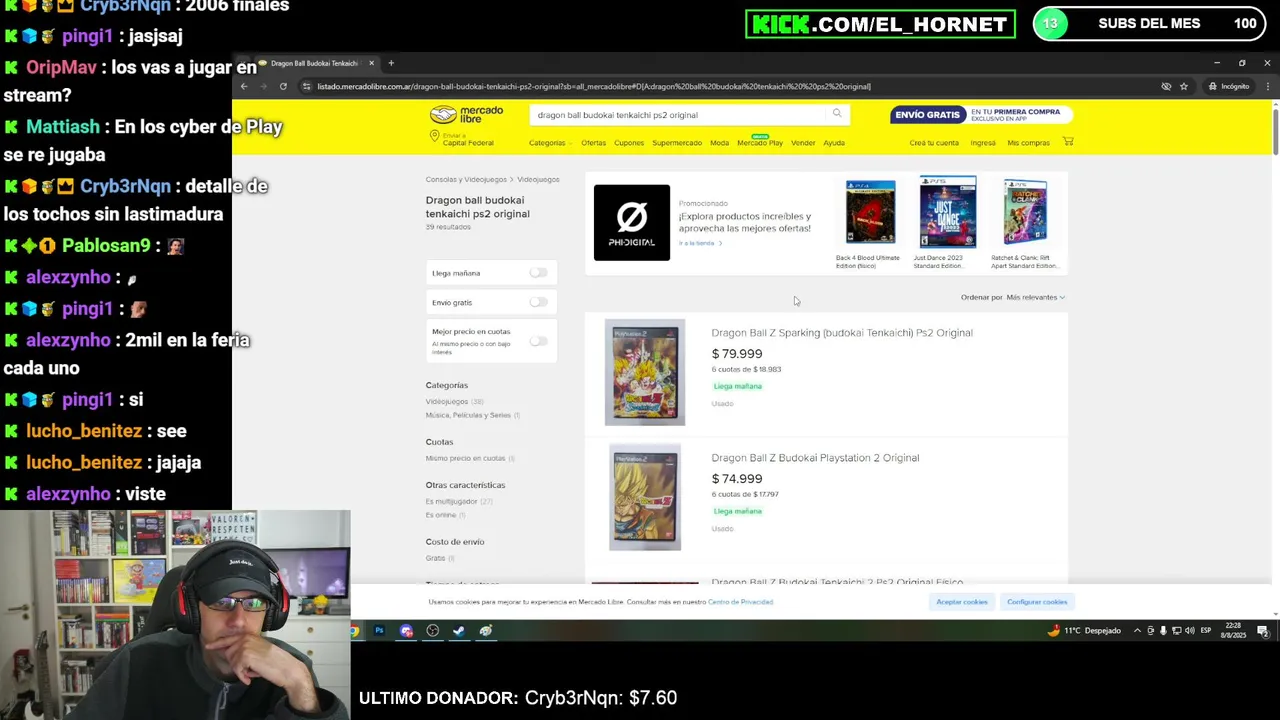Open browser three-dot menu
Image resolution: width=1280 pixels, height=720 pixels.
click(1268, 86)
